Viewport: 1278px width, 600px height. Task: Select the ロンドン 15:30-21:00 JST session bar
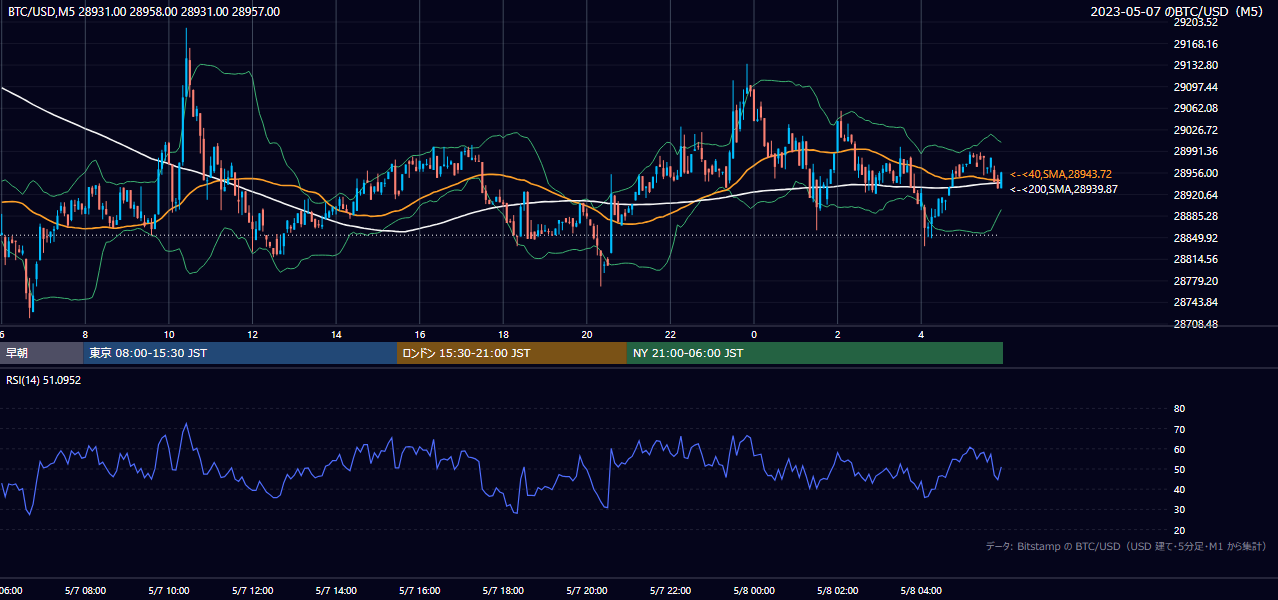(x=512, y=353)
